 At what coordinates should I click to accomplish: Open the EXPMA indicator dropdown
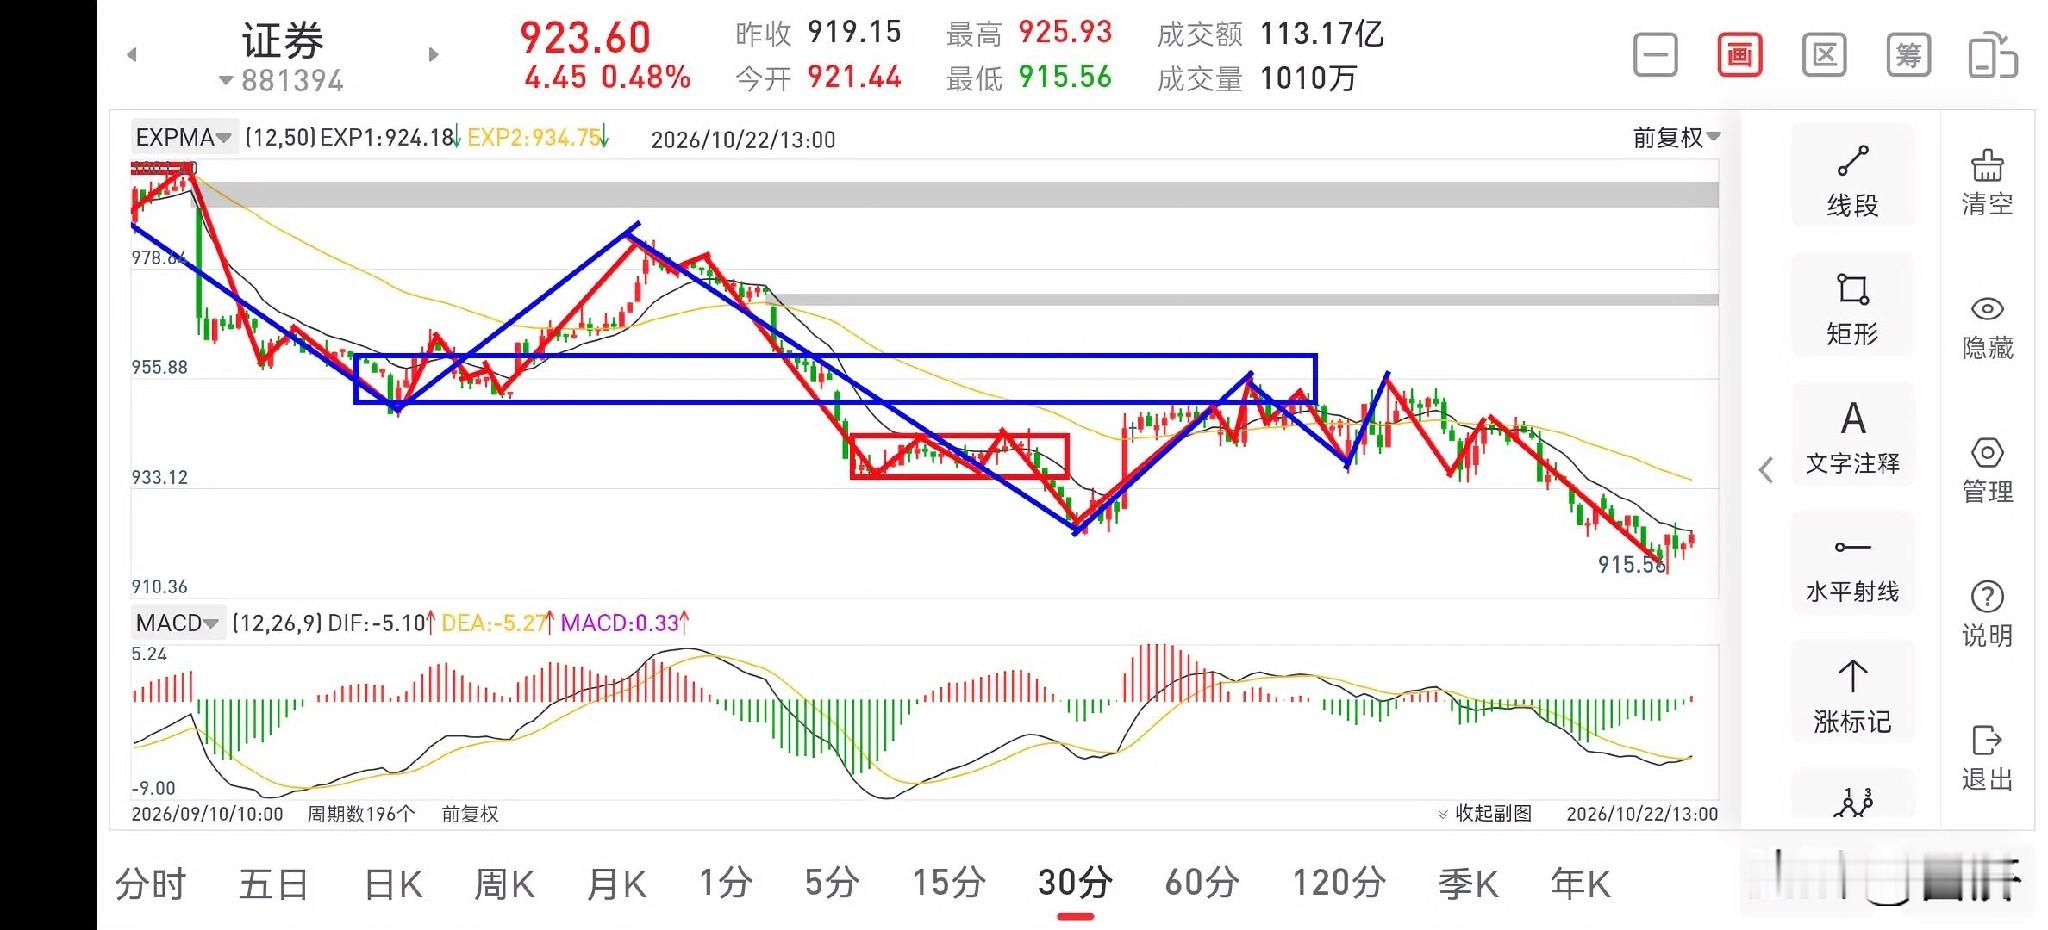click(x=183, y=137)
